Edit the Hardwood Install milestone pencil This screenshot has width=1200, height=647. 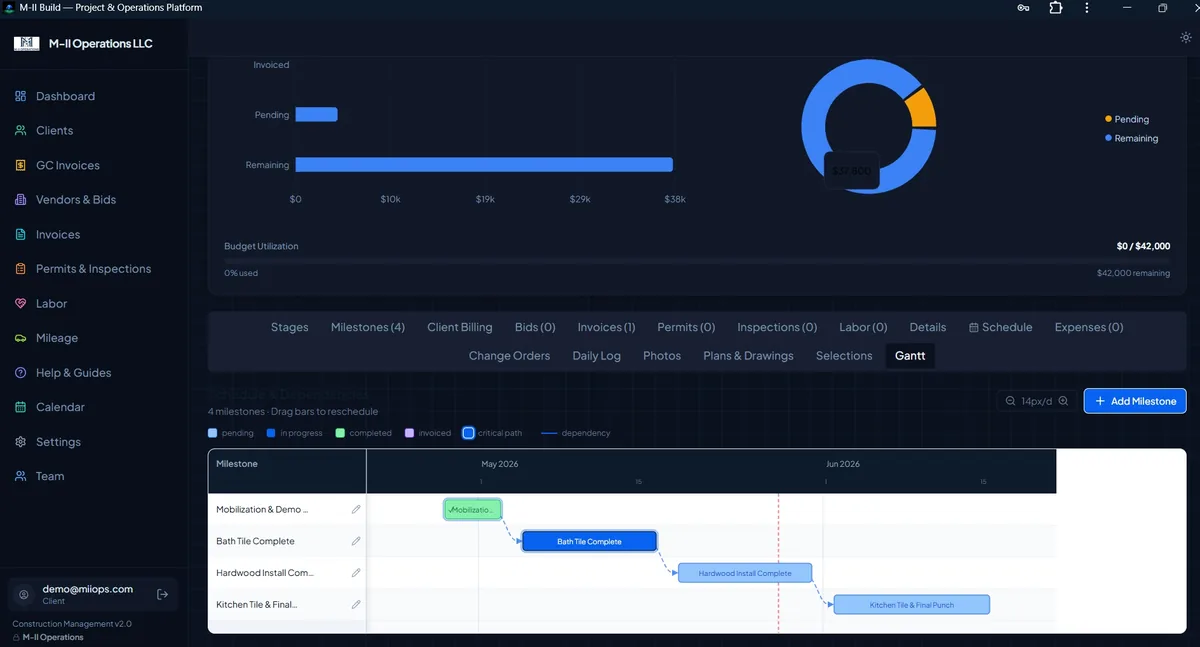pos(356,573)
